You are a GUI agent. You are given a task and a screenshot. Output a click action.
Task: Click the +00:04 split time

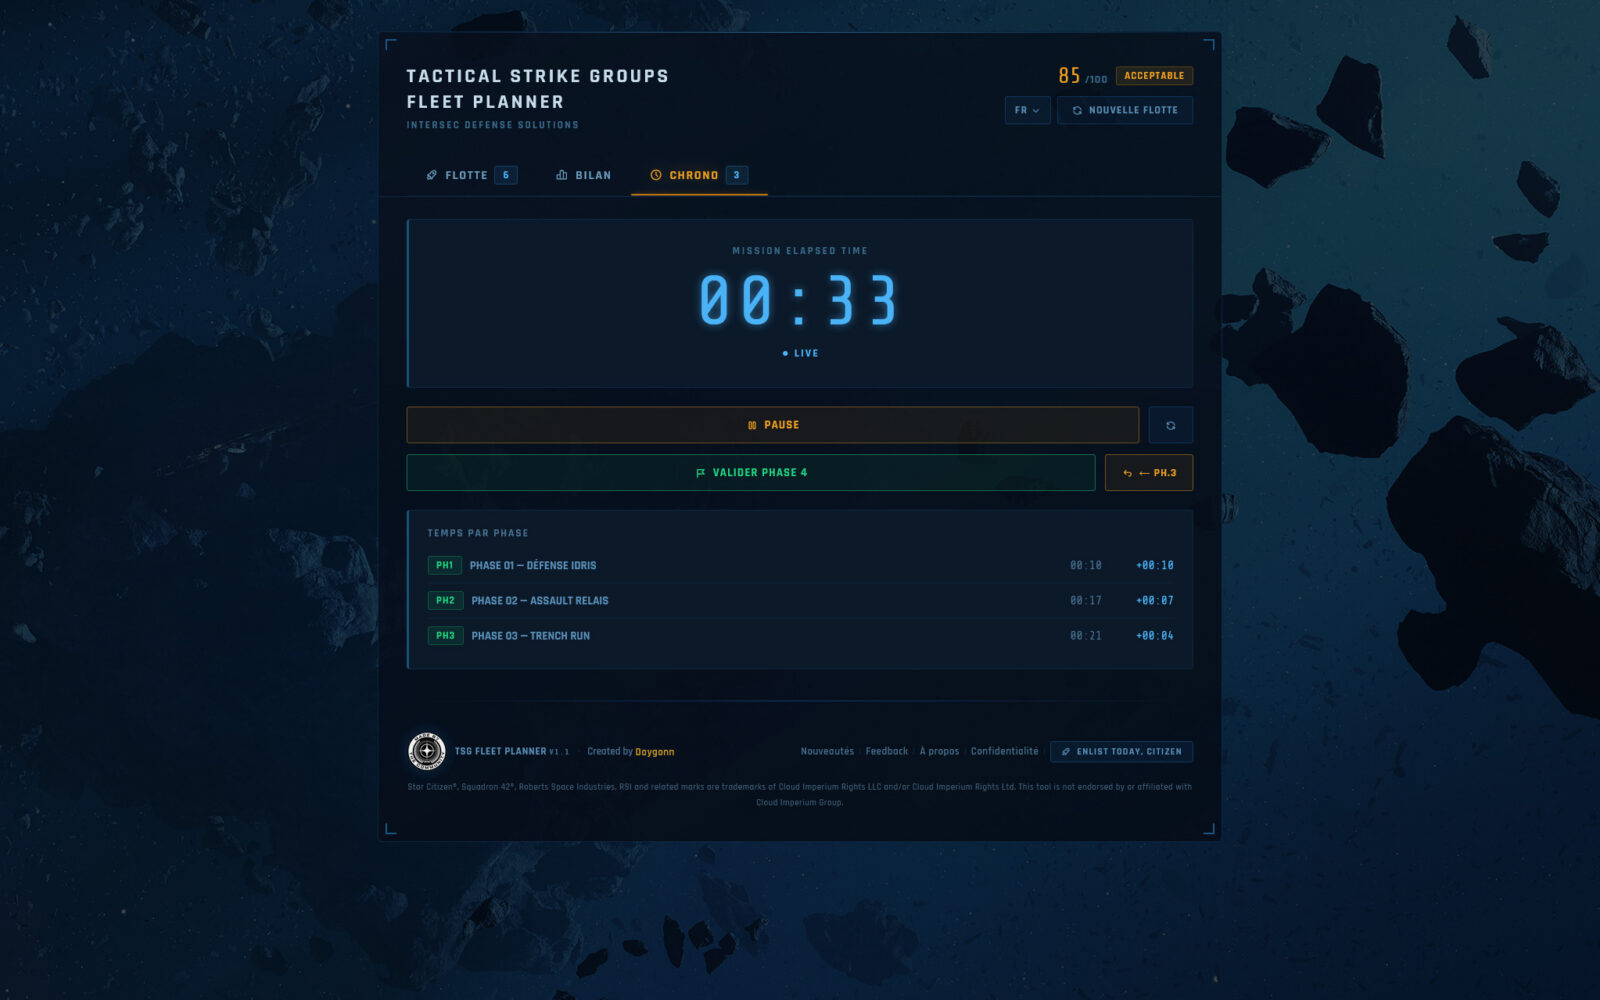pyautogui.click(x=1155, y=636)
